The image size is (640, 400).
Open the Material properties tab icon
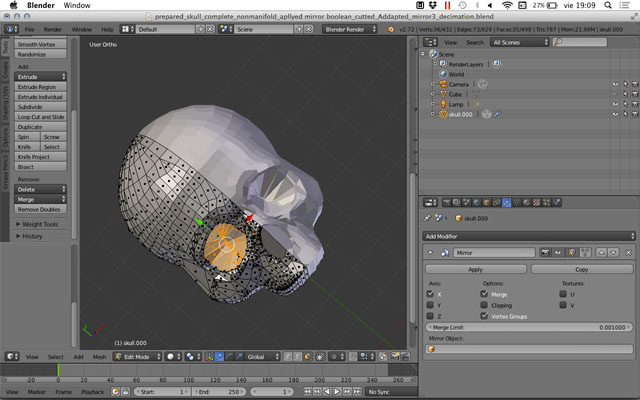coord(526,202)
